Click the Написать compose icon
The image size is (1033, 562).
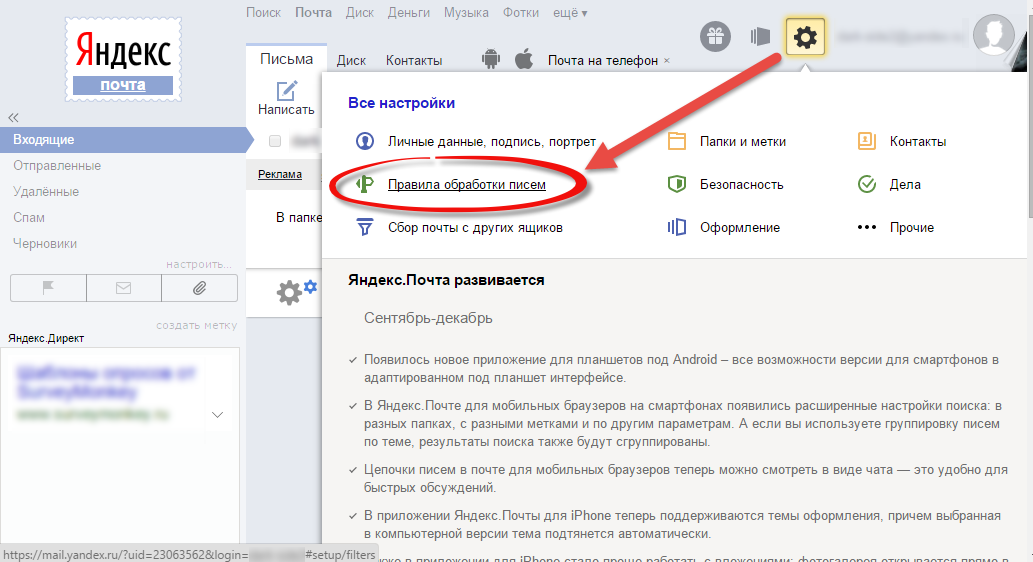(x=286, y=91)
